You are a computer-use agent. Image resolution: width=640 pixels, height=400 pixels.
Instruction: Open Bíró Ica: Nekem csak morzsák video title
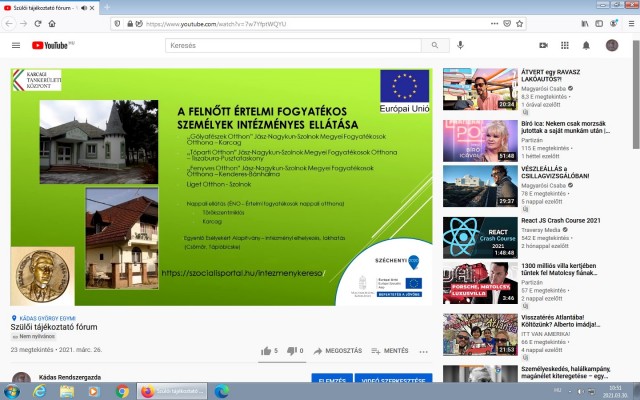pos(565,127)
